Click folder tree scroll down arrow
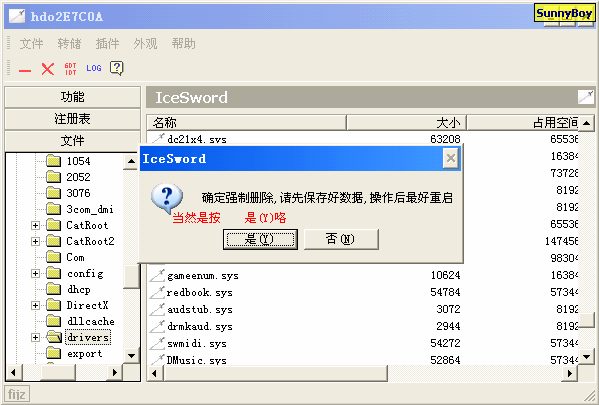The height and width of the screenshot is (405, 599). (x=131, y=356)
